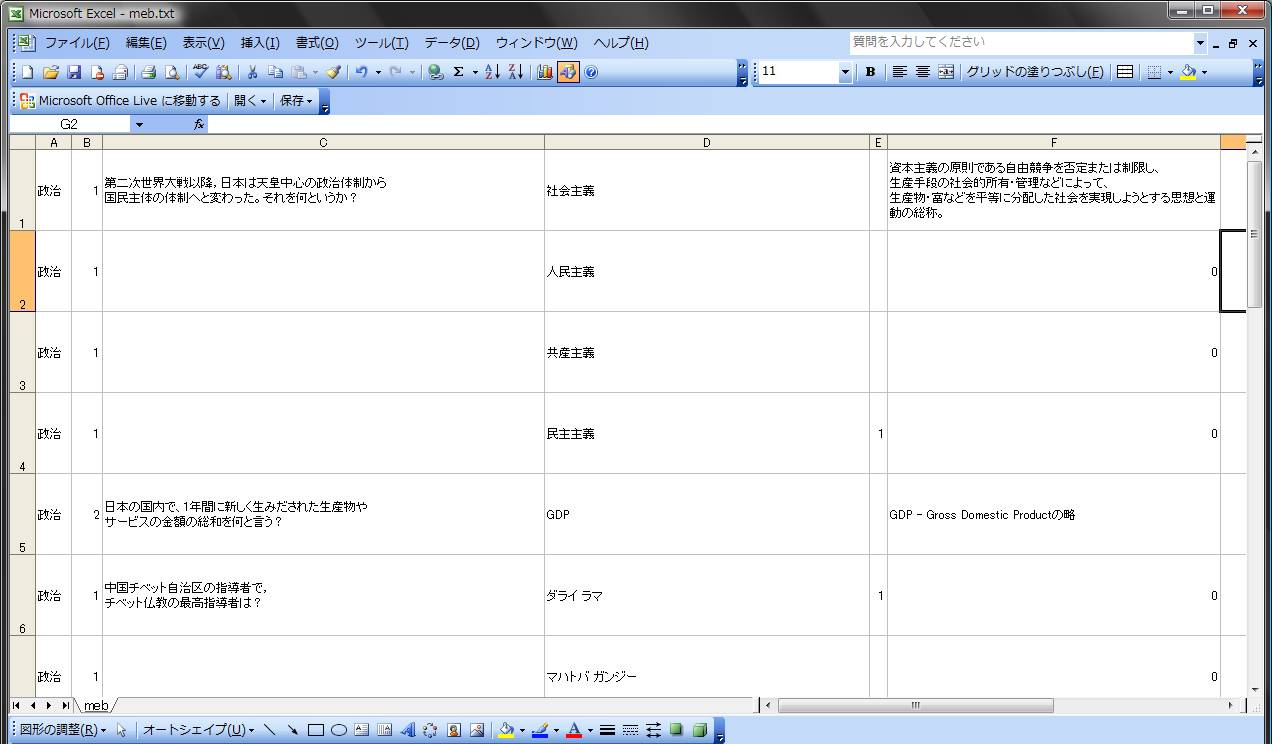Click the Save floppy disk icon
Viewport: 1272px width, 744px height.
coord(74,72)
